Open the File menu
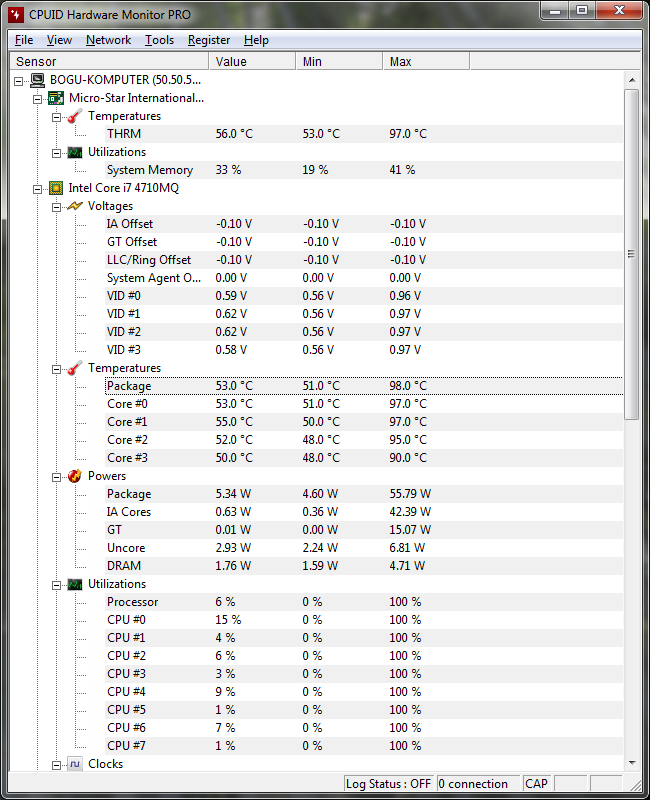This screenshot has height=800, width=650. 24,40
